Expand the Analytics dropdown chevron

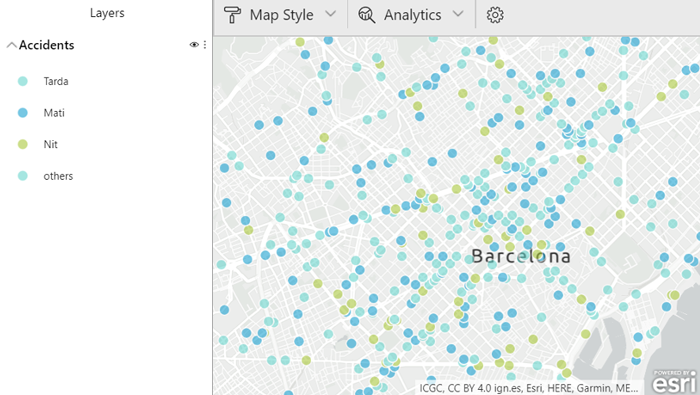click(x=458, y=14)
